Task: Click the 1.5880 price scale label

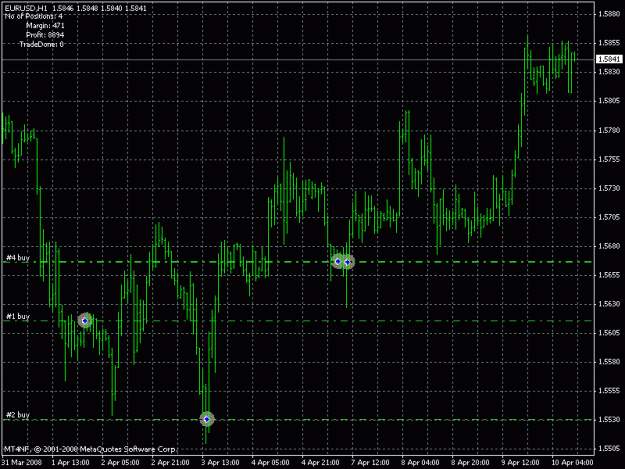Action: click(609, 14)
